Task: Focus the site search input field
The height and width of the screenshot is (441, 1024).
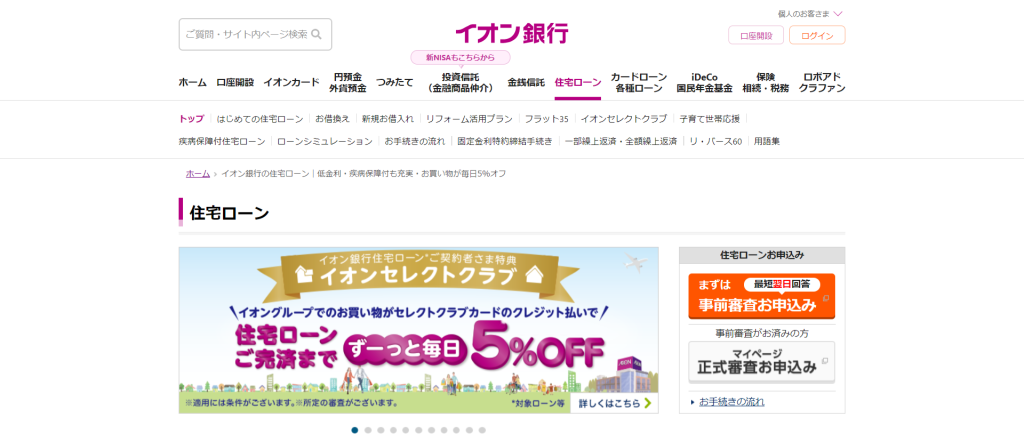Action: (255, 35)
